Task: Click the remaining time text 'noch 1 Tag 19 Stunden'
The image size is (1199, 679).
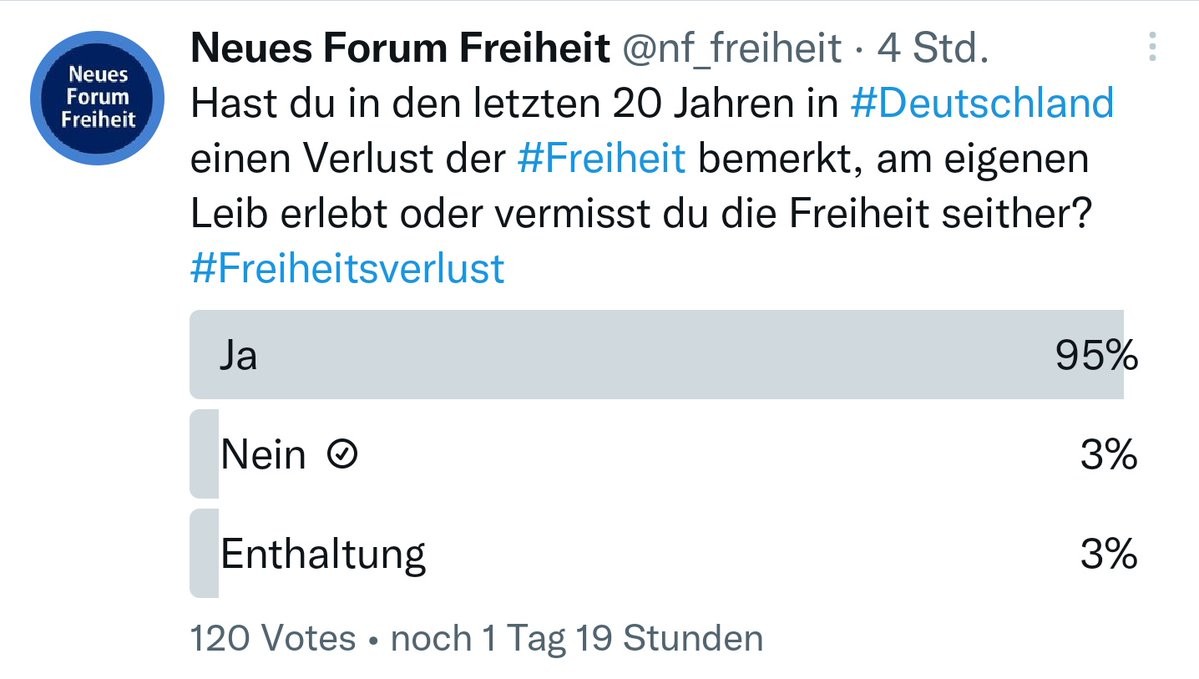Action: 576,638
